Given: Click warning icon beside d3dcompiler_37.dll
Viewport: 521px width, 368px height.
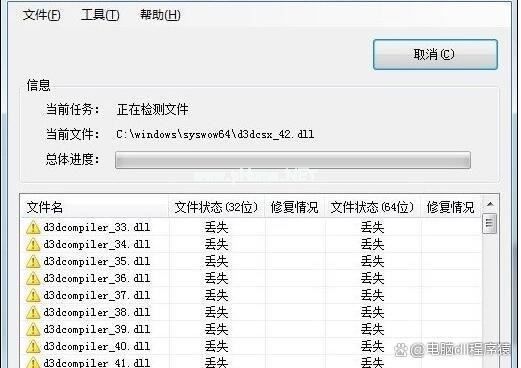Looking at the screenshot, I should pos(33,296).
